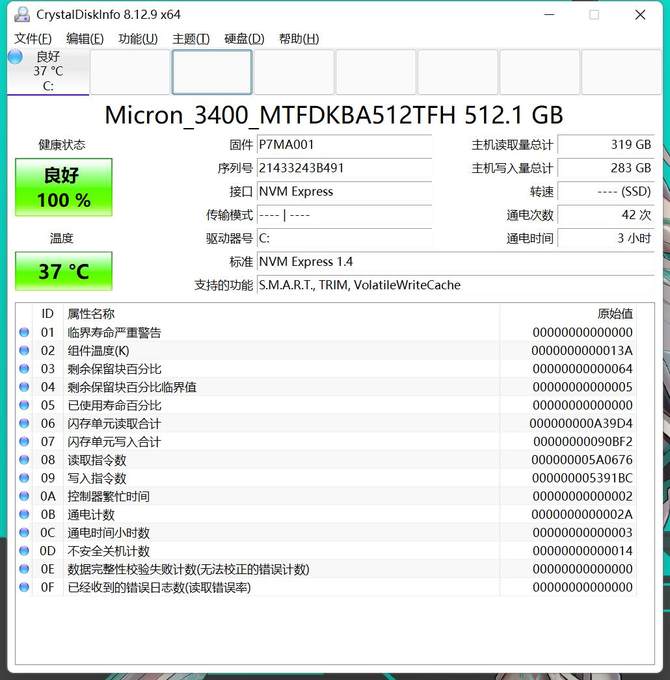Click raw value 00000000000064
Screen dimensions: 670x680
(582, 369)
